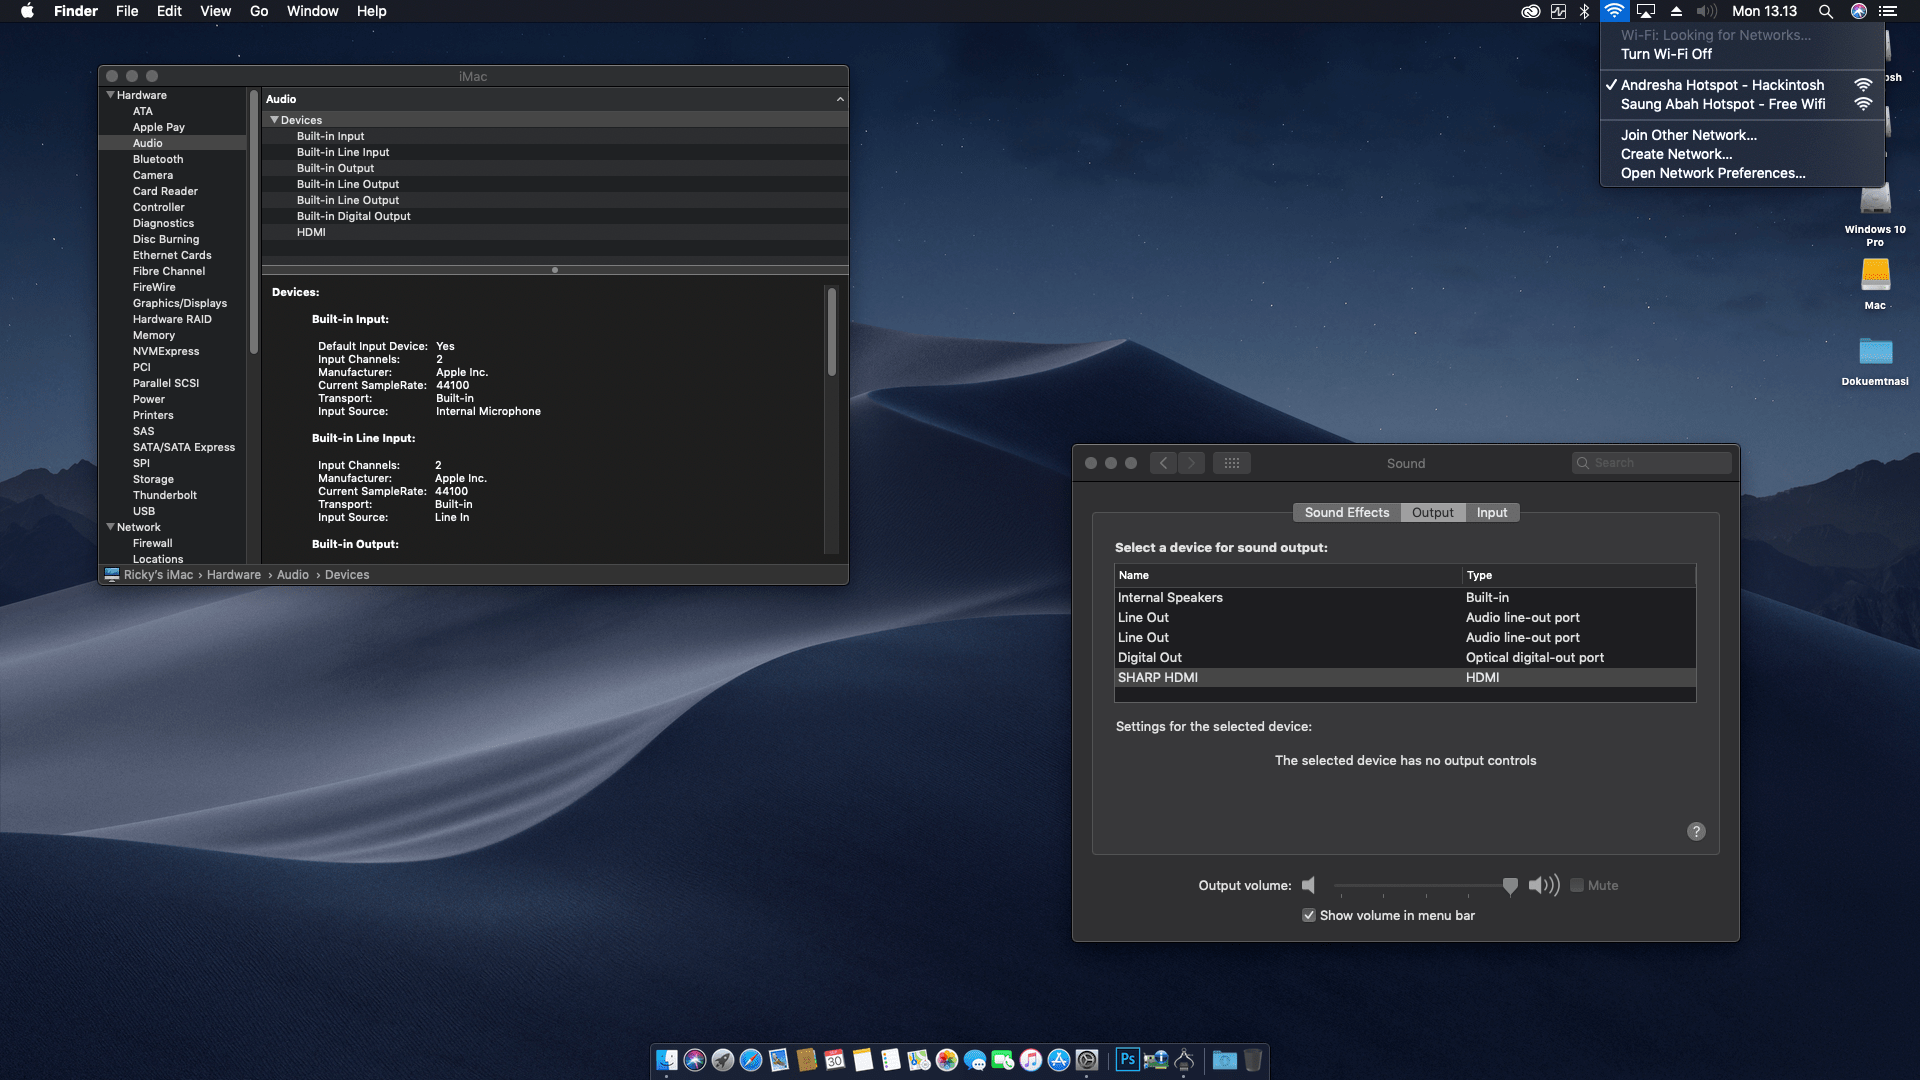The height and width of the screenshot is (1080, 1920).
Task: Uncheck Show volume in menu bar
Action: coord(1308,915)
